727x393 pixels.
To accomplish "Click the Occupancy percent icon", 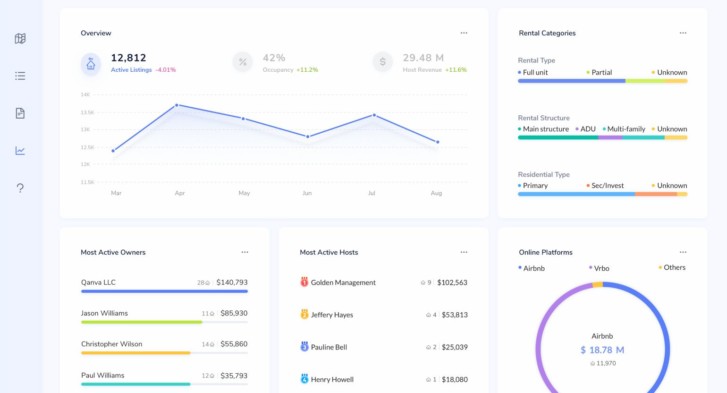I will tap(242, 62).
